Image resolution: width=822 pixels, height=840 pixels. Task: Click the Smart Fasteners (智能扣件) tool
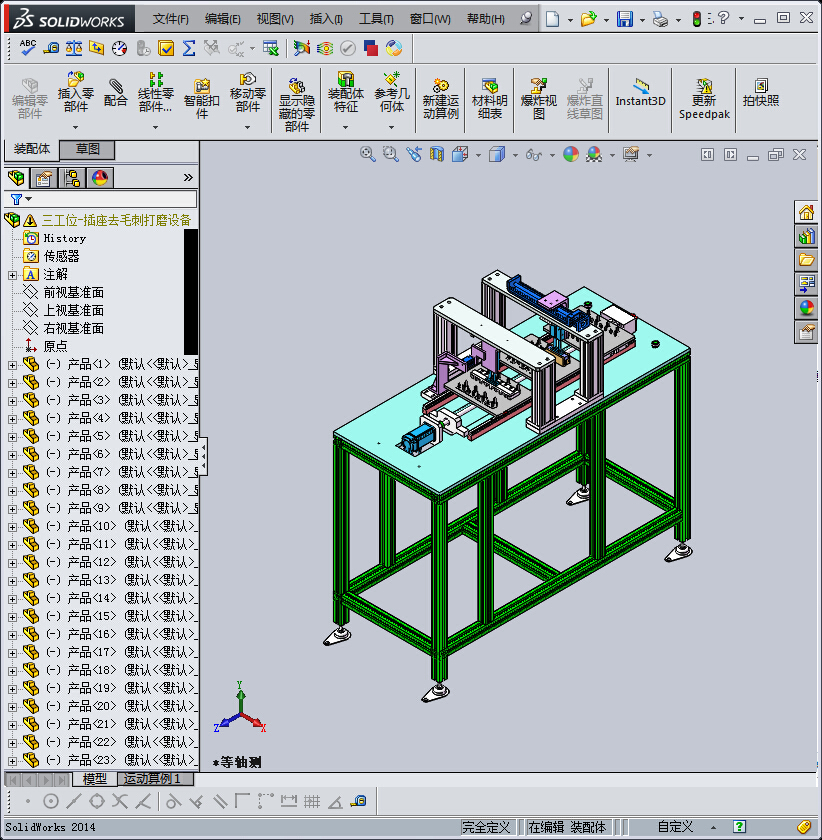201,99
